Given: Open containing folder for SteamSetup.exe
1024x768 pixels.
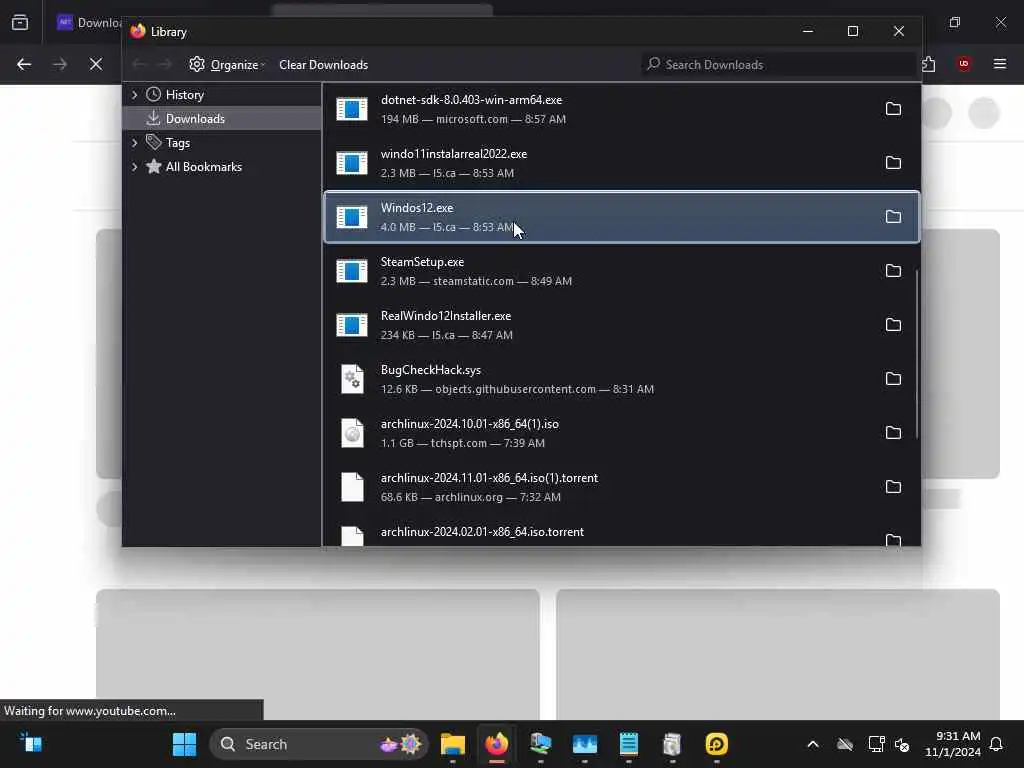Looking at the screenshot, I should click(x=893, y=270).
